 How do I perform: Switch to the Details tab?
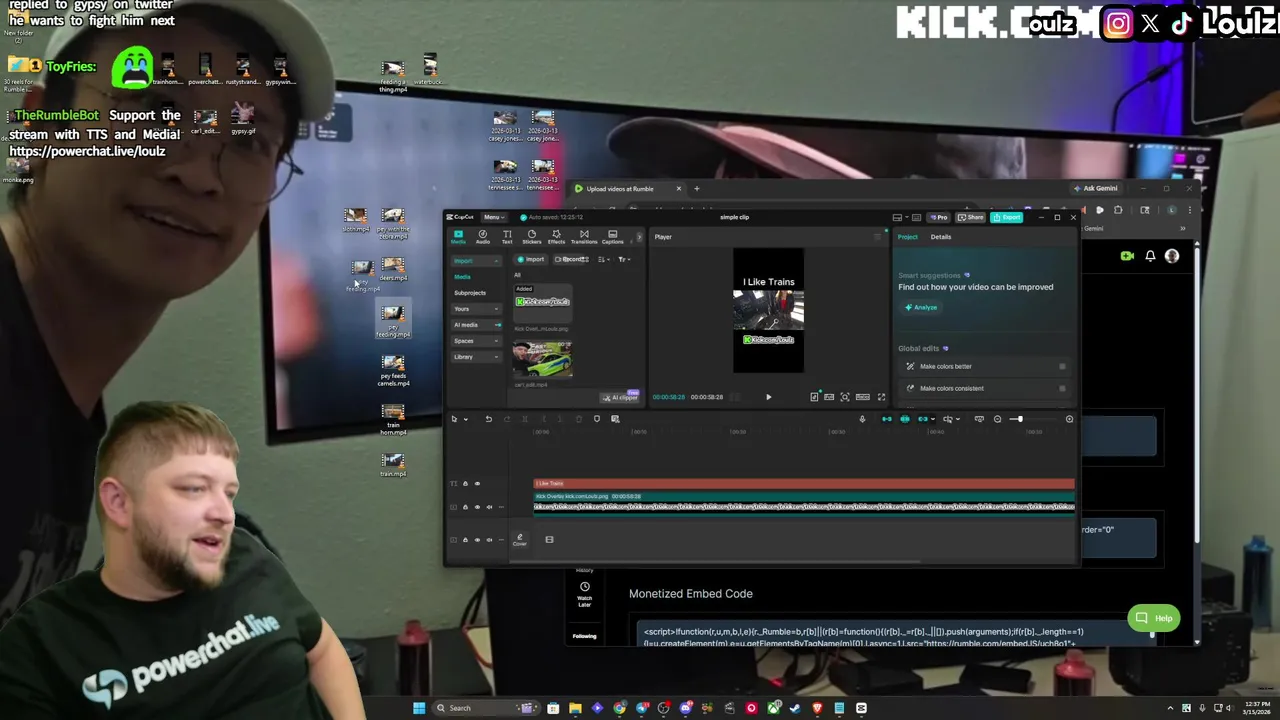click(941, 237)
